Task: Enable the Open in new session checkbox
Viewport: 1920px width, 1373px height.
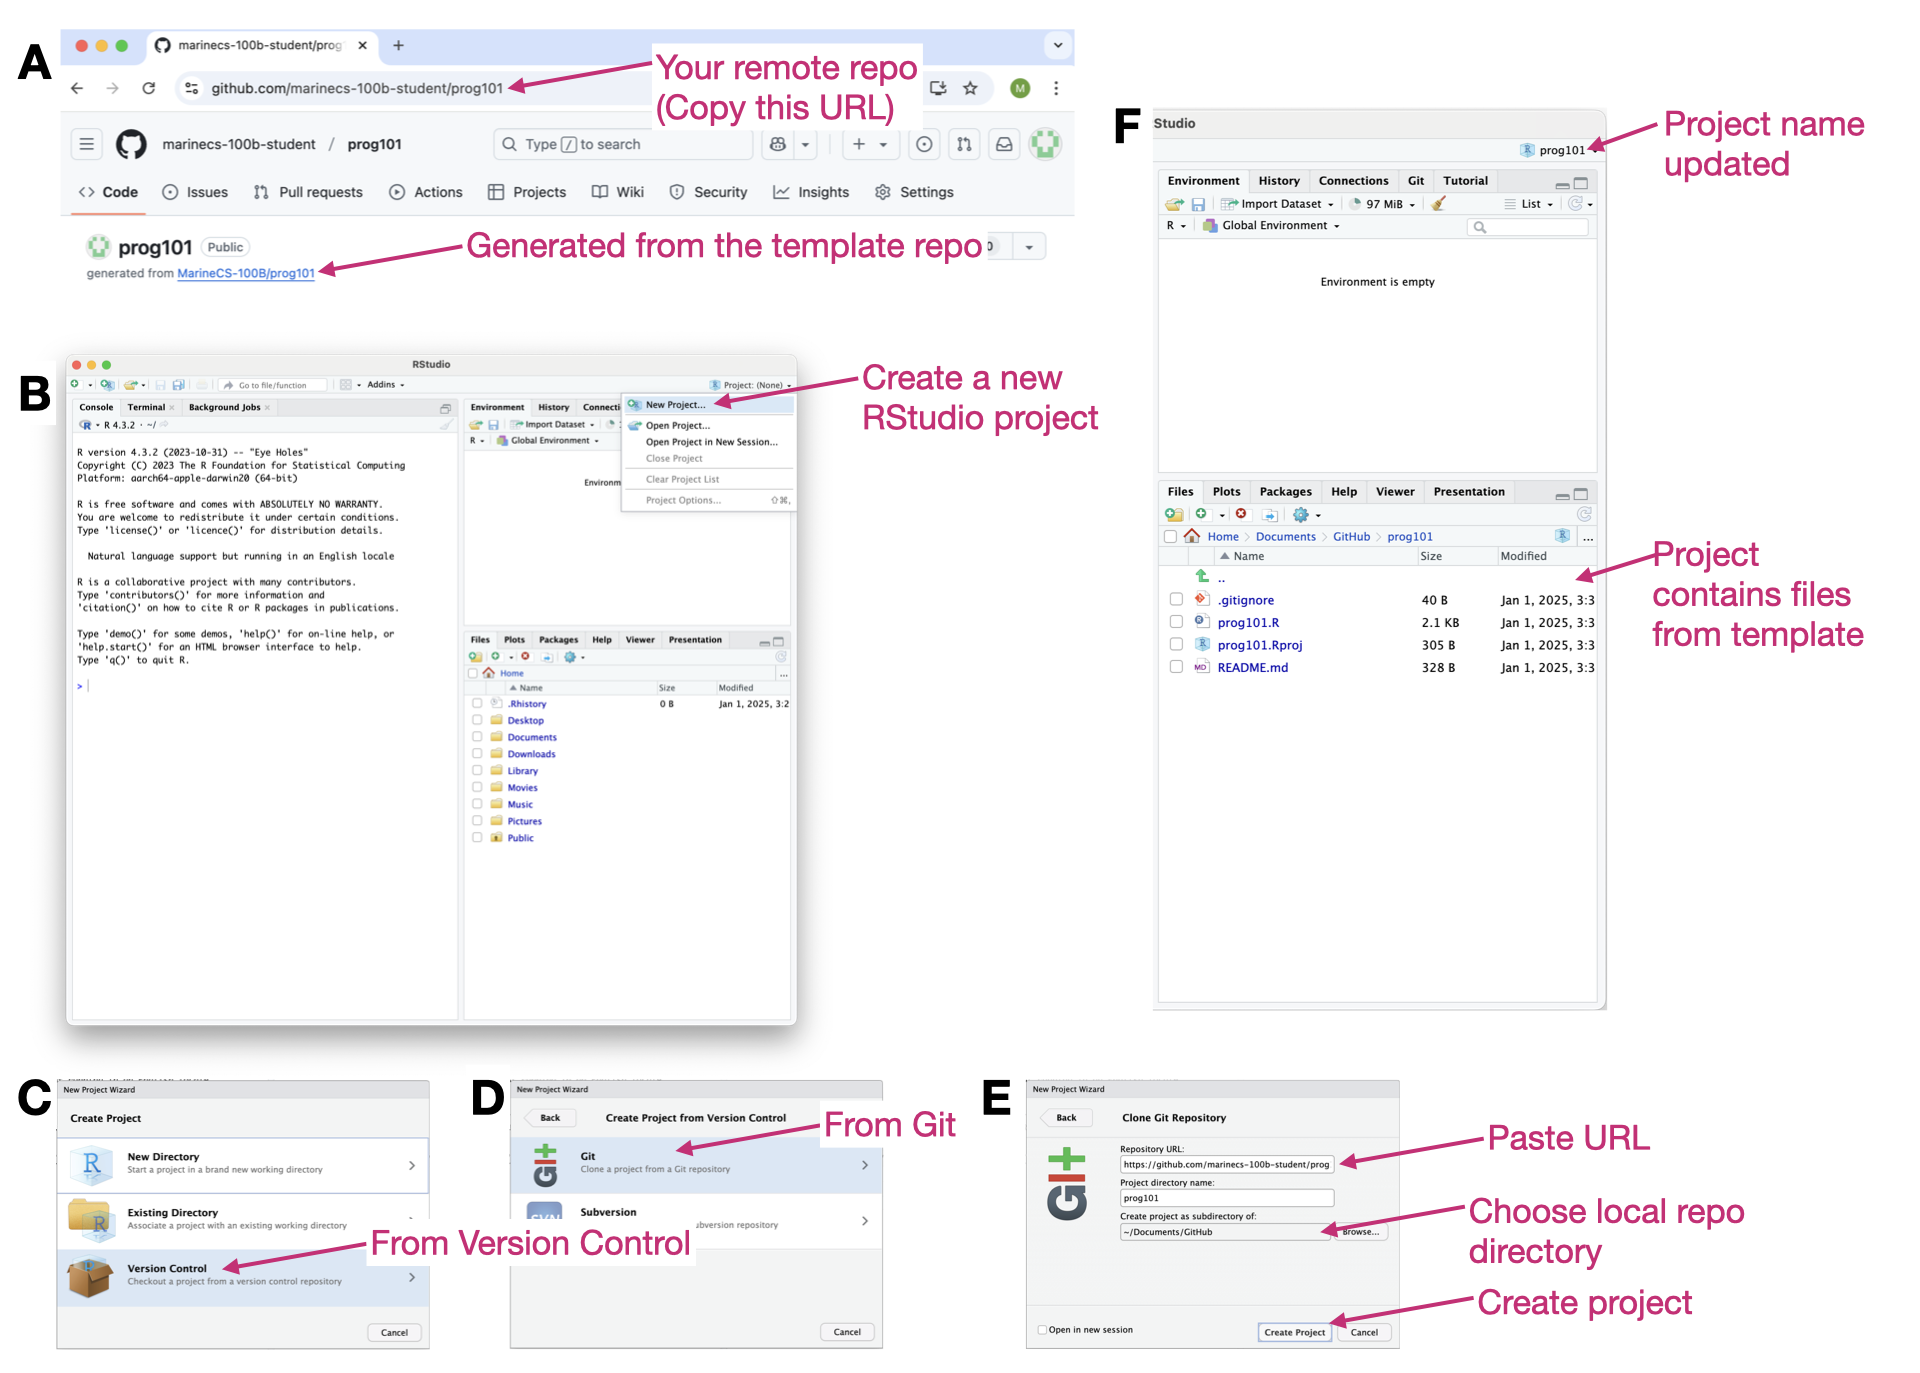Action: coord(1042,1330)
